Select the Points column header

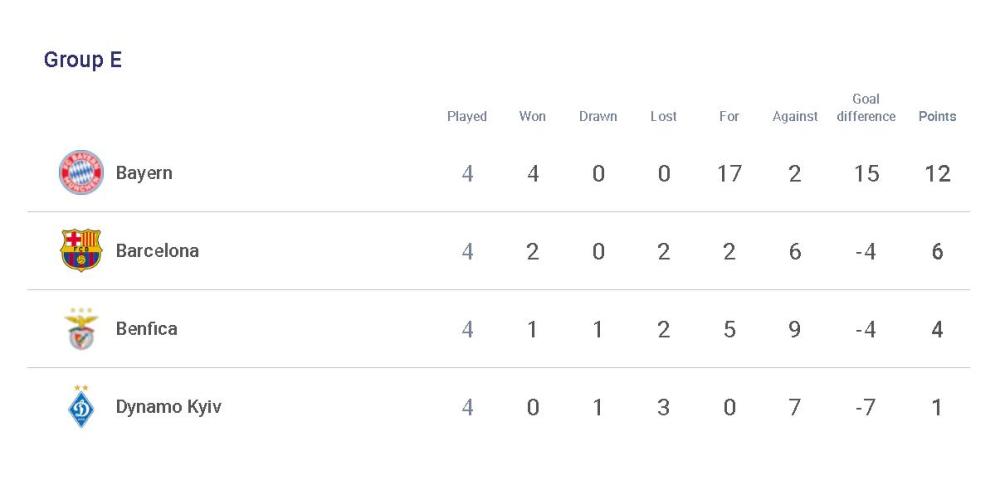[937, 117]
